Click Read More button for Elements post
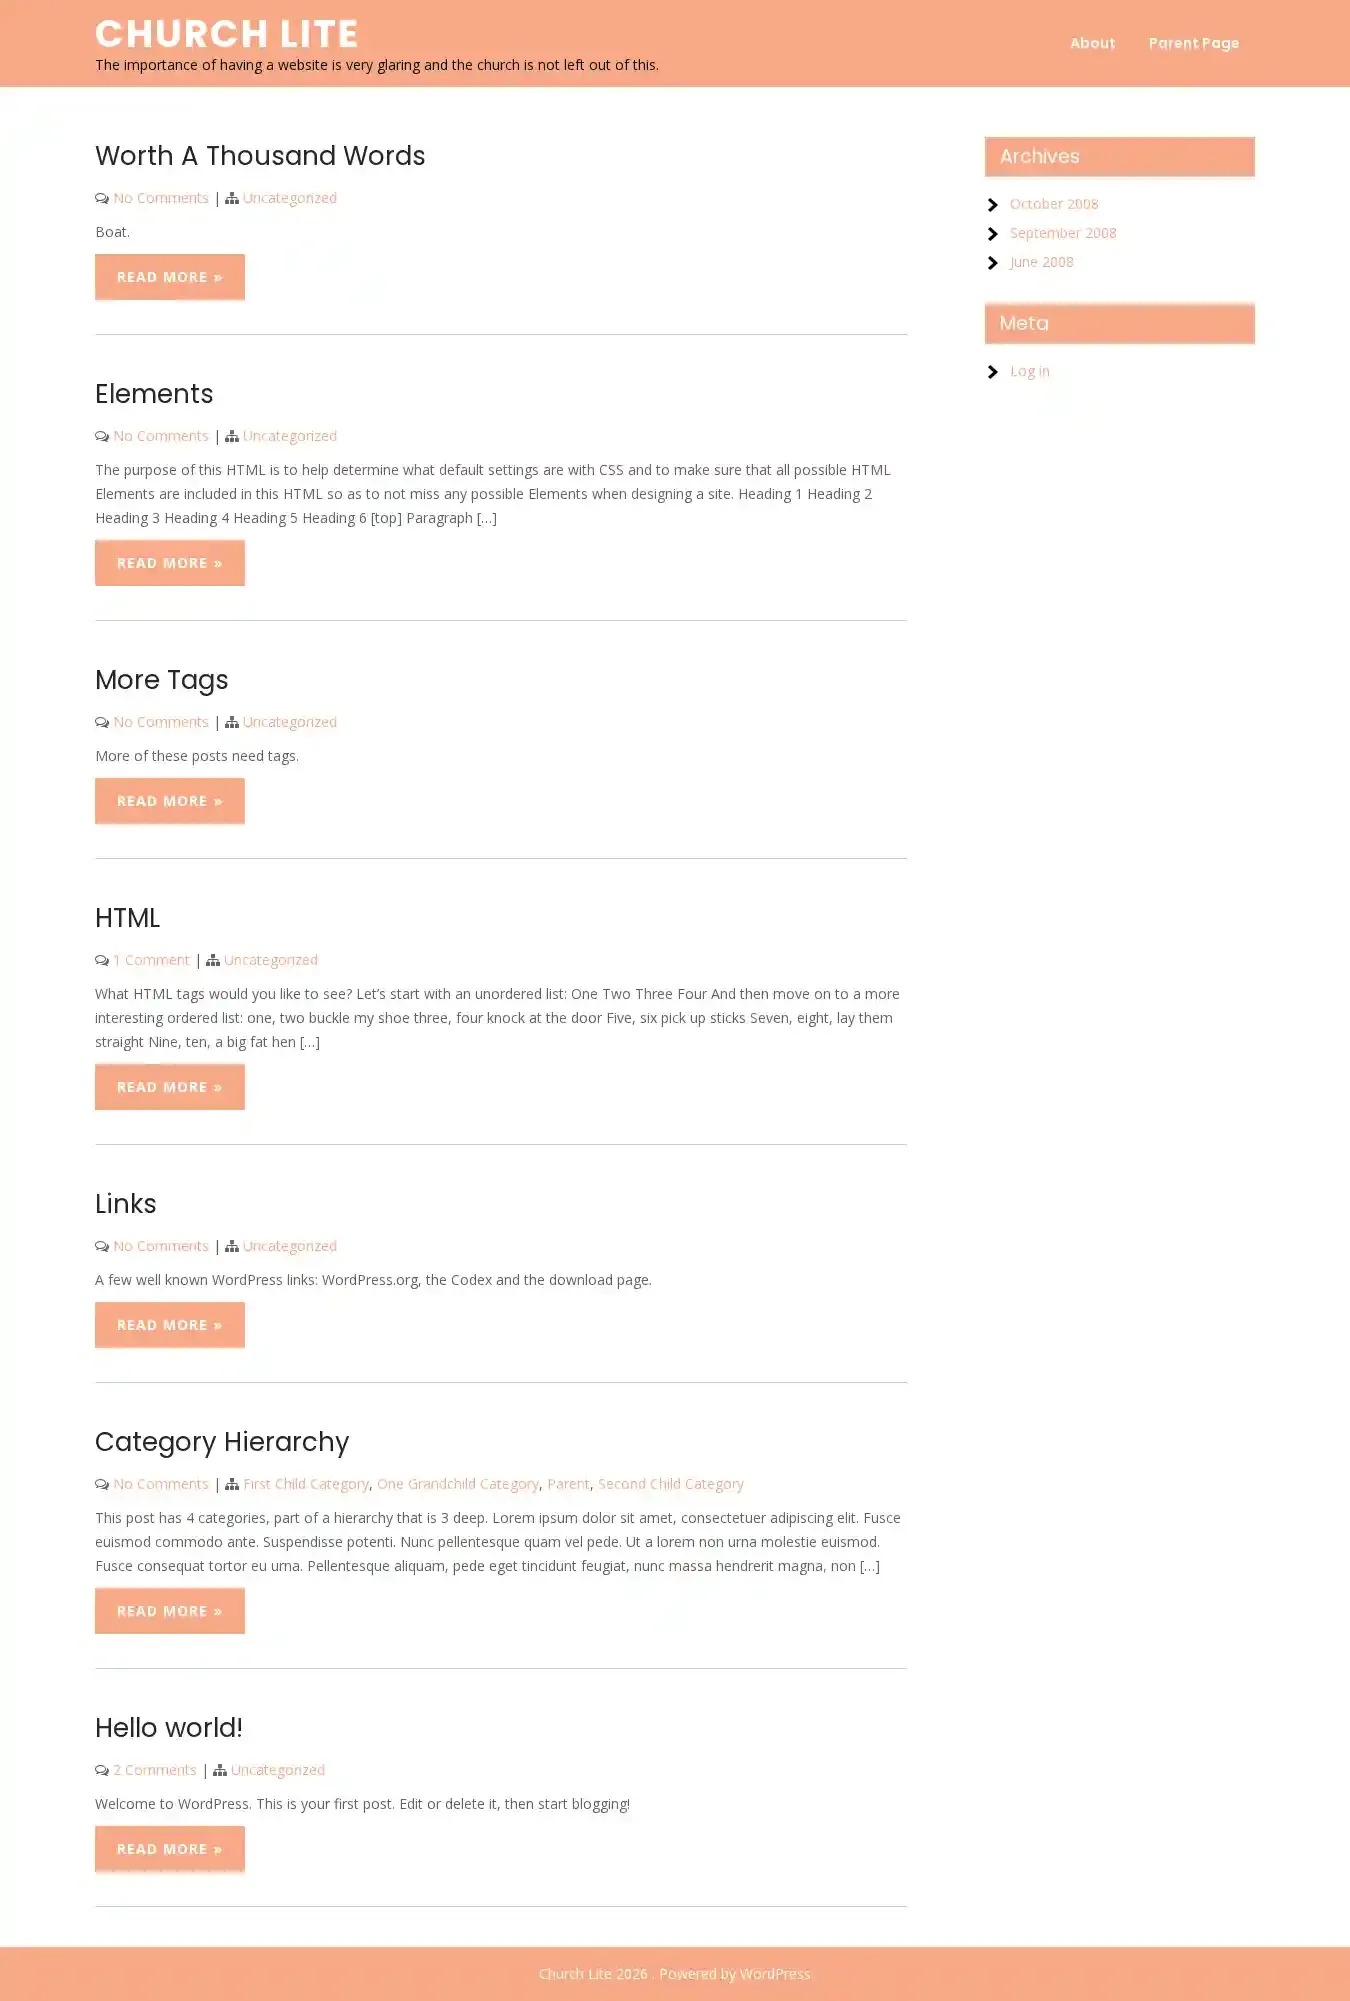The height and width of the screenshot is (2001, 1350). coord(170,563)
